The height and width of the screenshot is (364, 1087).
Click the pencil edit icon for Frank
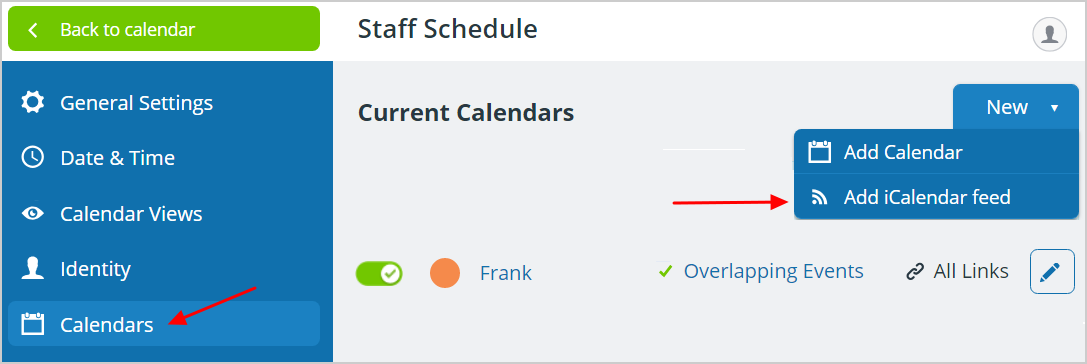pyautogui.click(x=1052, y=272)
